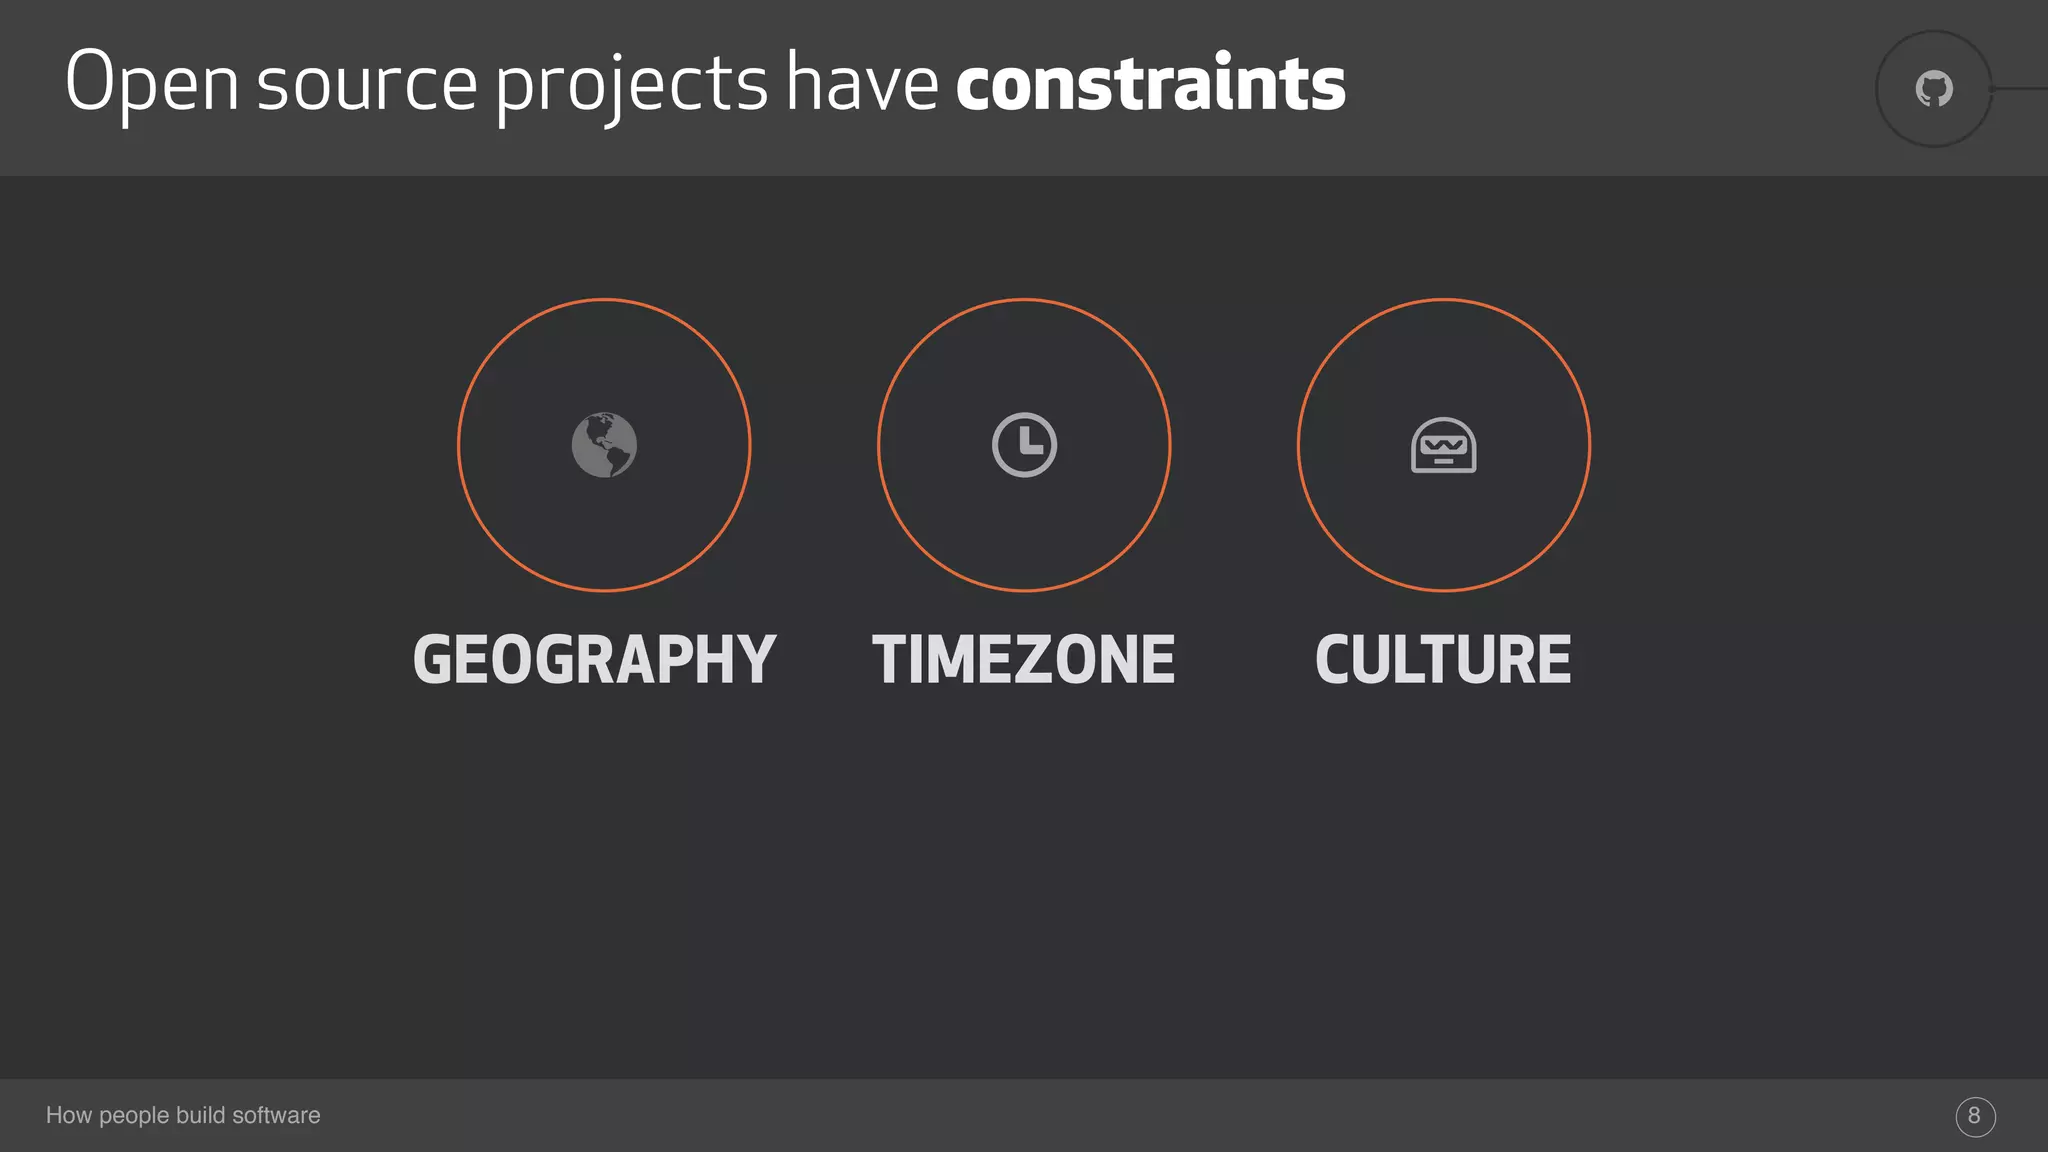Click the slide number 8 badge

coord(1975,1116)
